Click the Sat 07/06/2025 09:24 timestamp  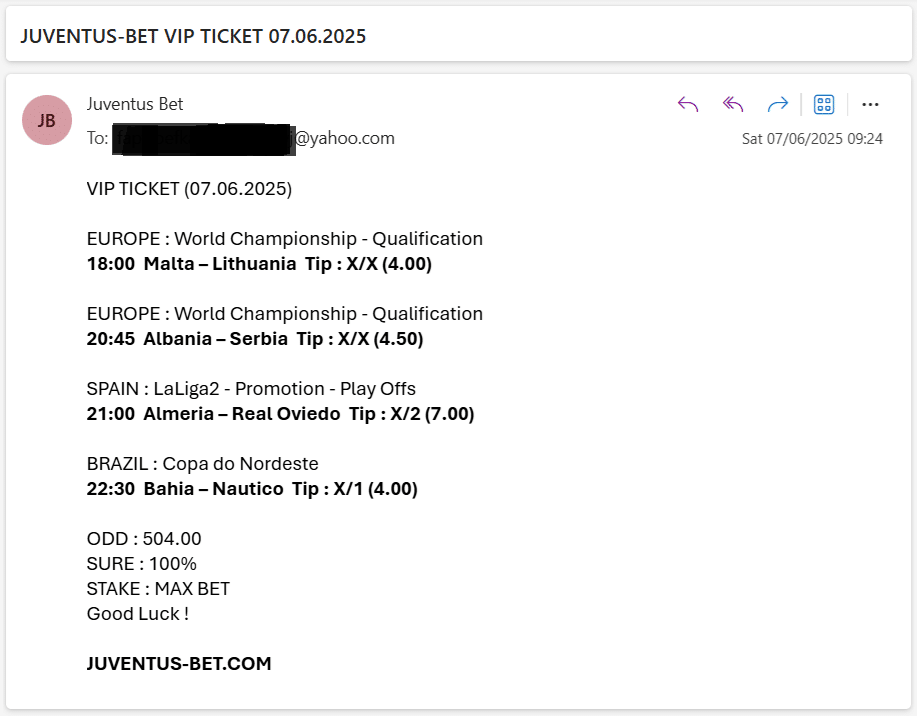tap(812, 139)
